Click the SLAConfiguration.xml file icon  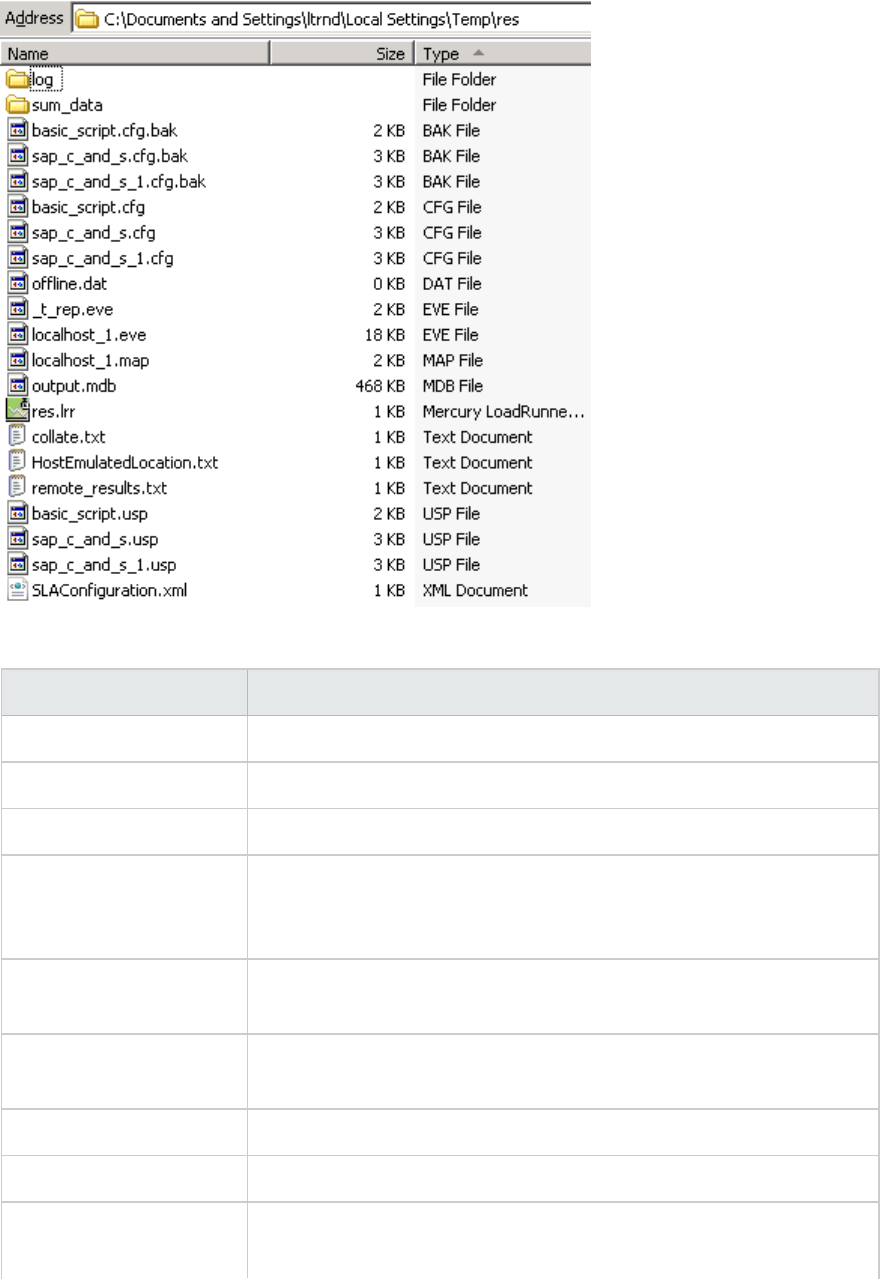[18, 590]
